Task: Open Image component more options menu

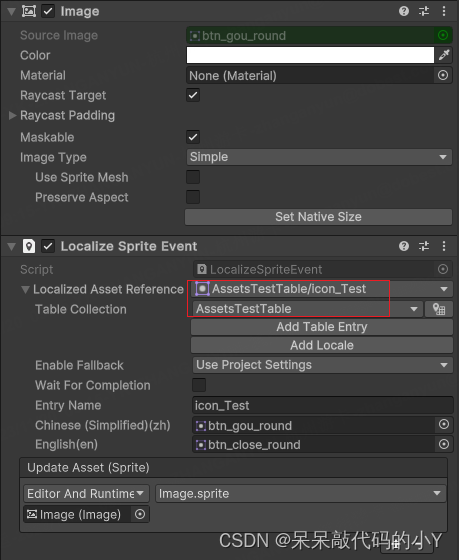Action: coord(444,11)
